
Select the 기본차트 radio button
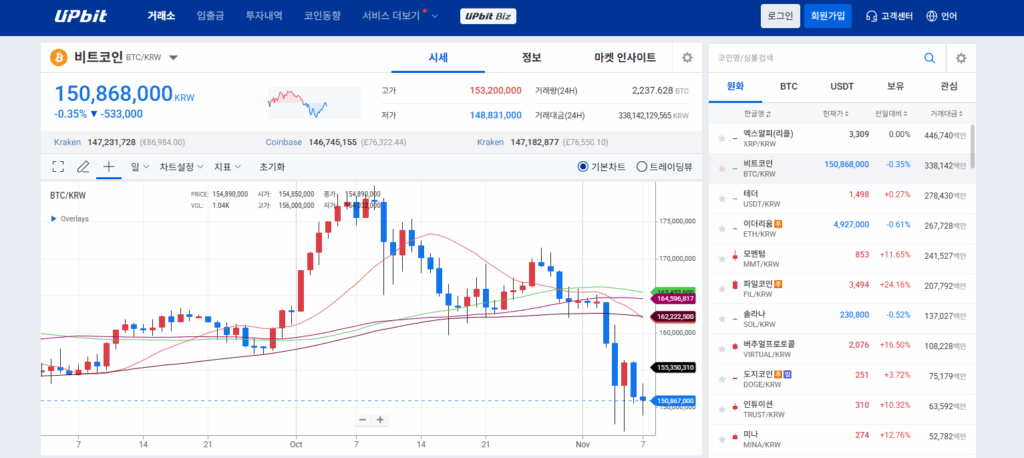[583, 167]
